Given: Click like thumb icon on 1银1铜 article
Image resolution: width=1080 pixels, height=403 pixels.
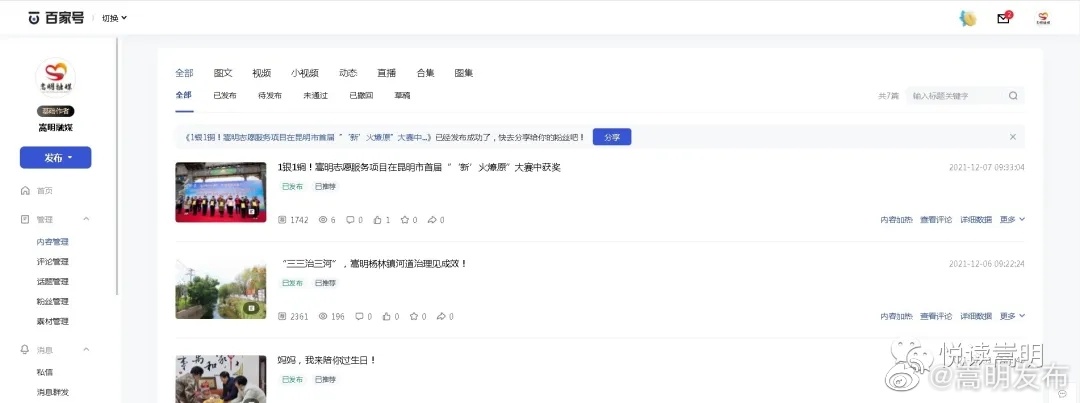Looking at the screenshot, I should 377,220.
